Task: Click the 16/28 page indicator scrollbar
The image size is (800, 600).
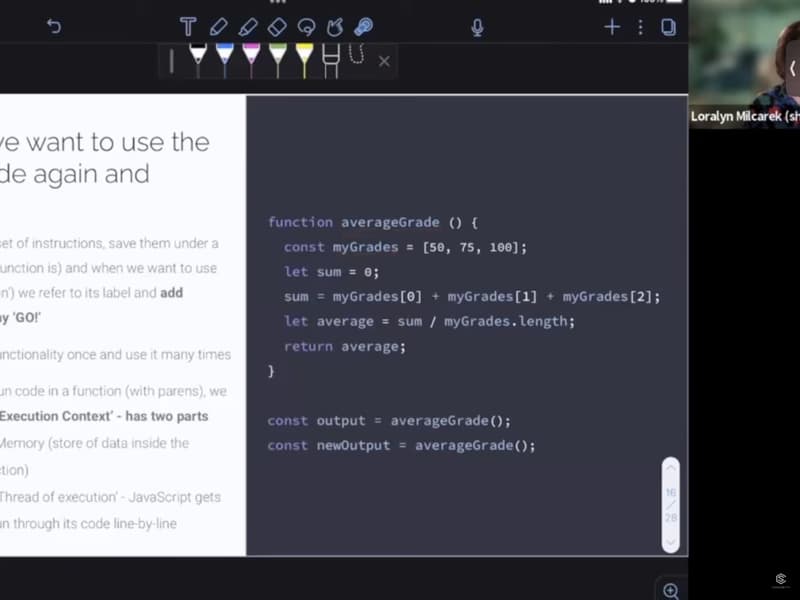Action: pos(670,505)
